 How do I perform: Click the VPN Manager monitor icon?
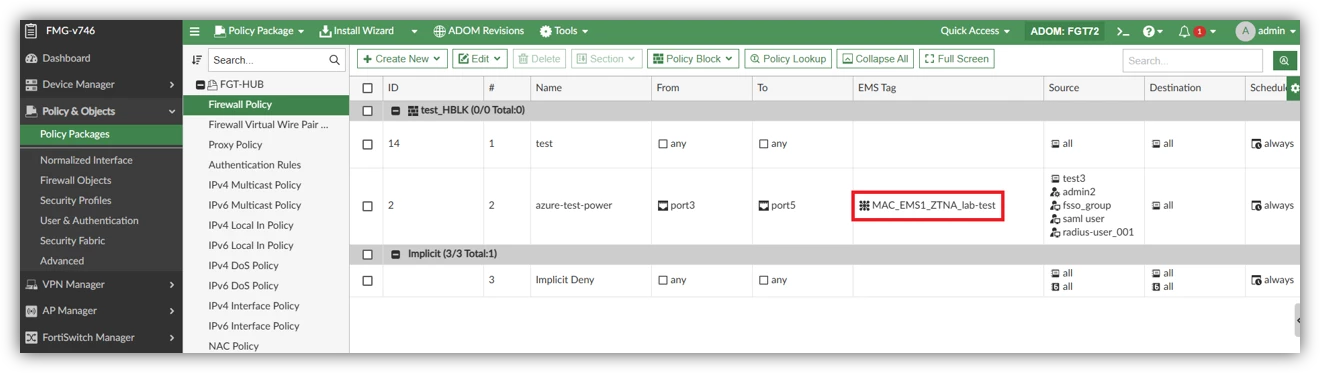point(31,285)
